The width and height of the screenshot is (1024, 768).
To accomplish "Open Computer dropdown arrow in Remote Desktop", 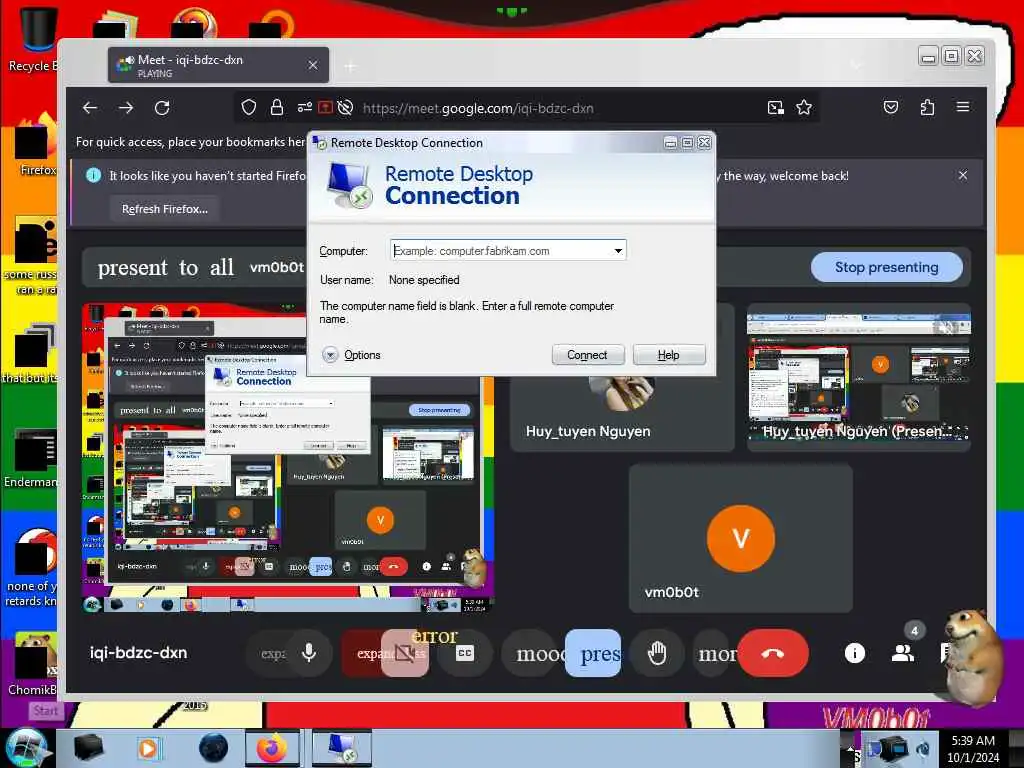I will [618, 251].
